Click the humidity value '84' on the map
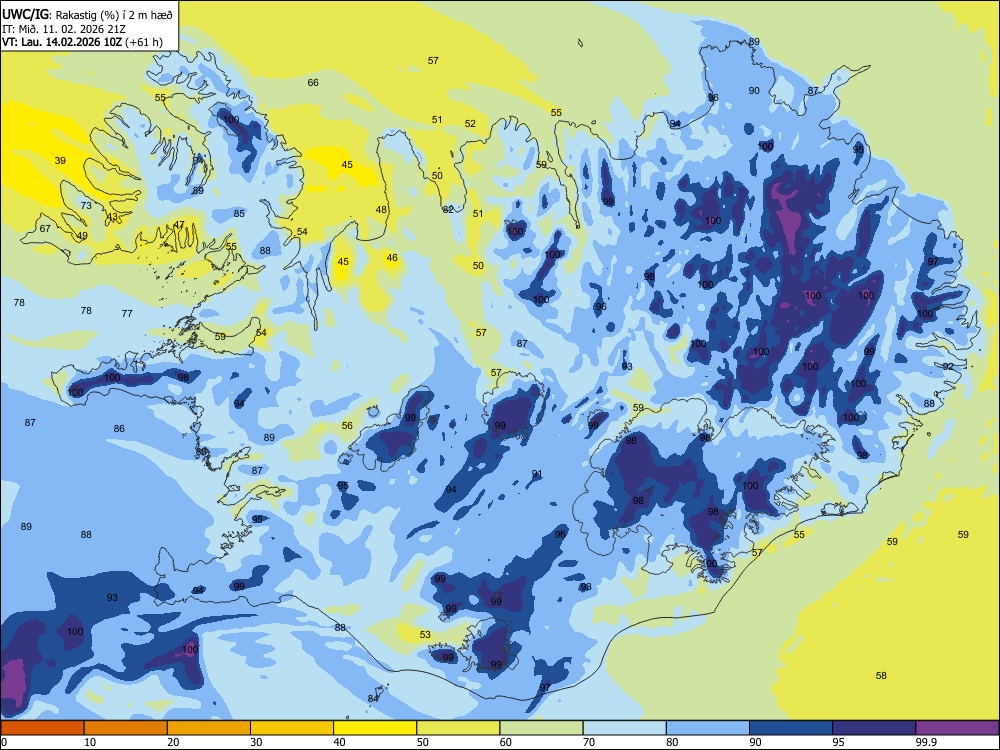The width and height of the screenshot is (1000, 750). coord(373,699)
